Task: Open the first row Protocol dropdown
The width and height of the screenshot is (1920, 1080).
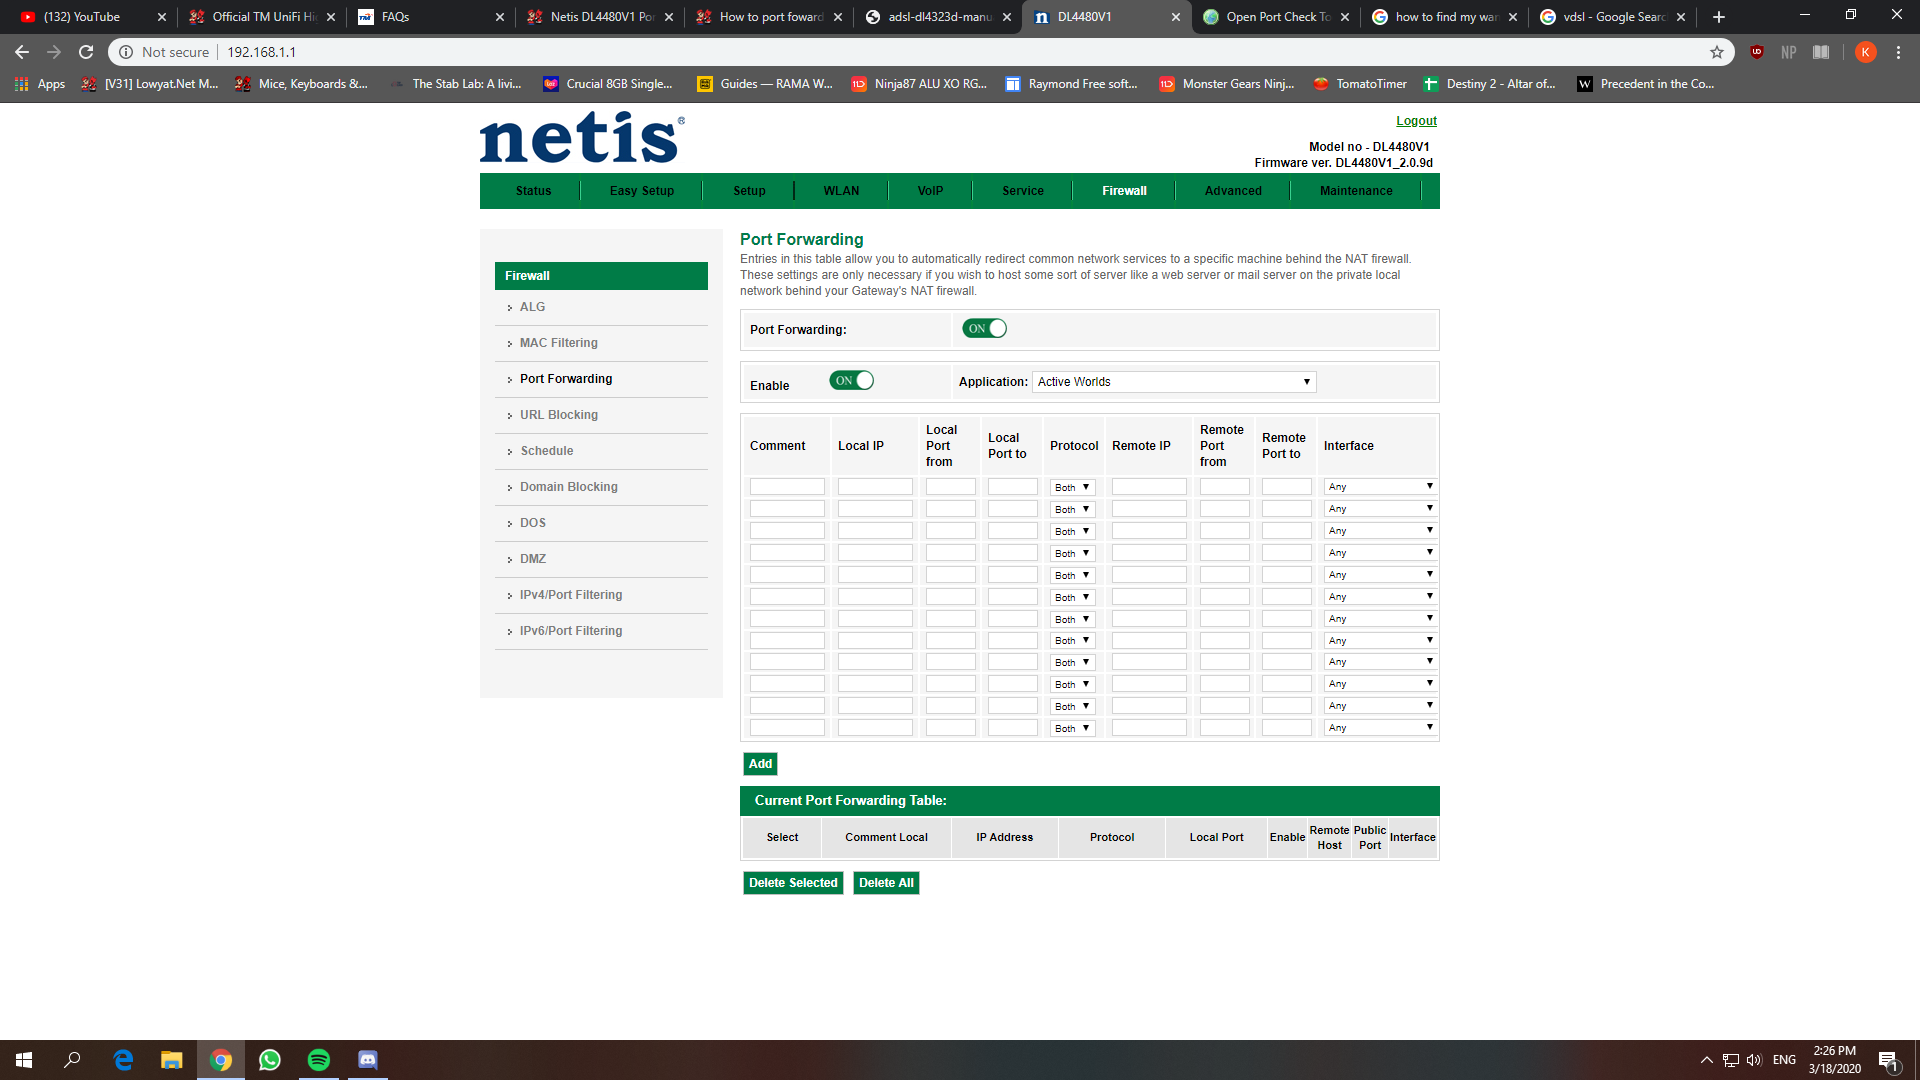Action: [1072, 487]
